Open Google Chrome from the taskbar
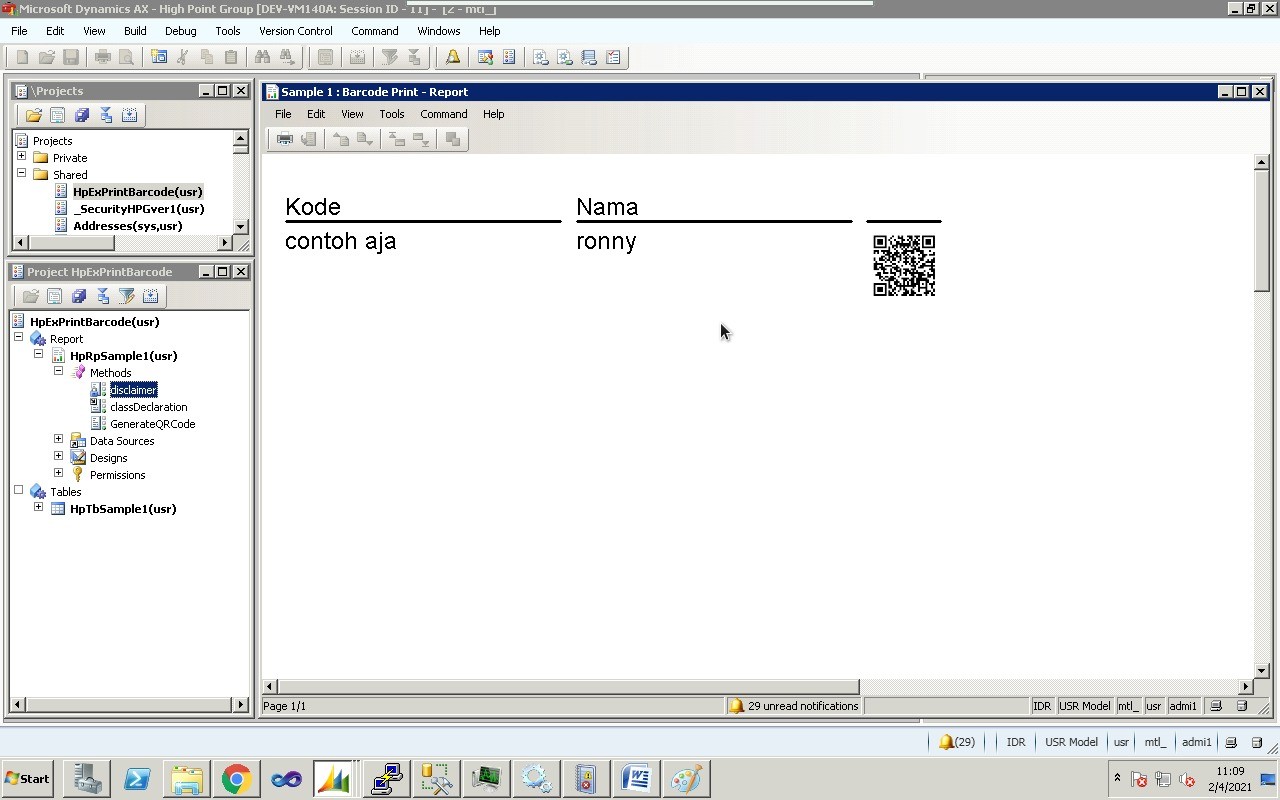This screenshot has height=800, width=1280. click(237, 779)
